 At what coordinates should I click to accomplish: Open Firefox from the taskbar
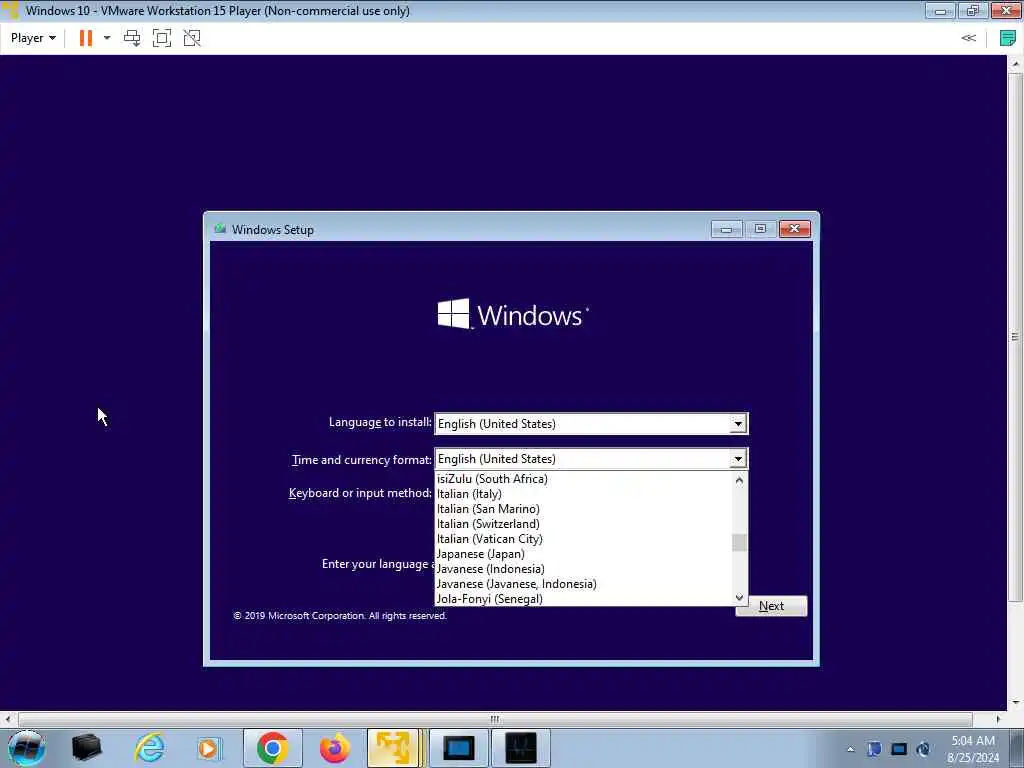[334, 748]
